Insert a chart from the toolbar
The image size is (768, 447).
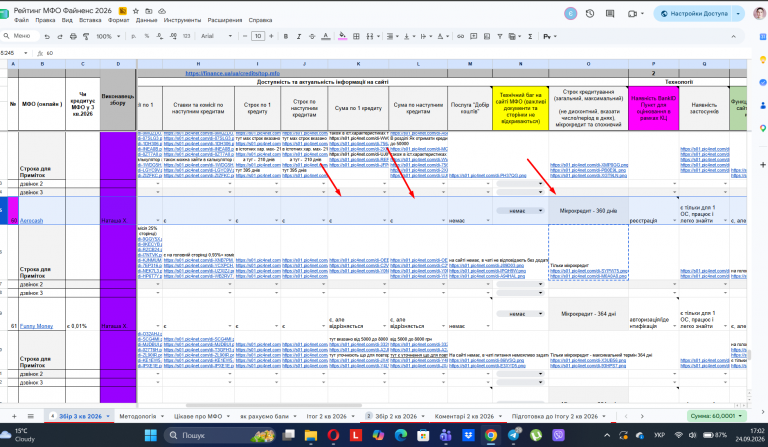point(487,36)
